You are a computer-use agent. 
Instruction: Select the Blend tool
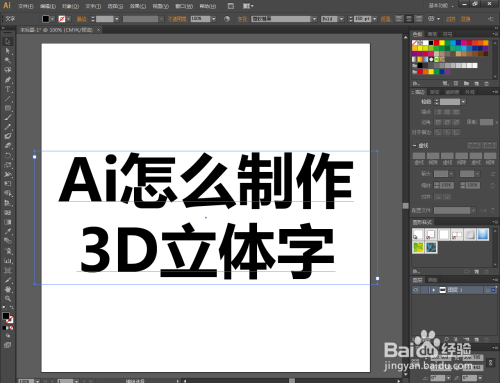[x=8, y=241]
